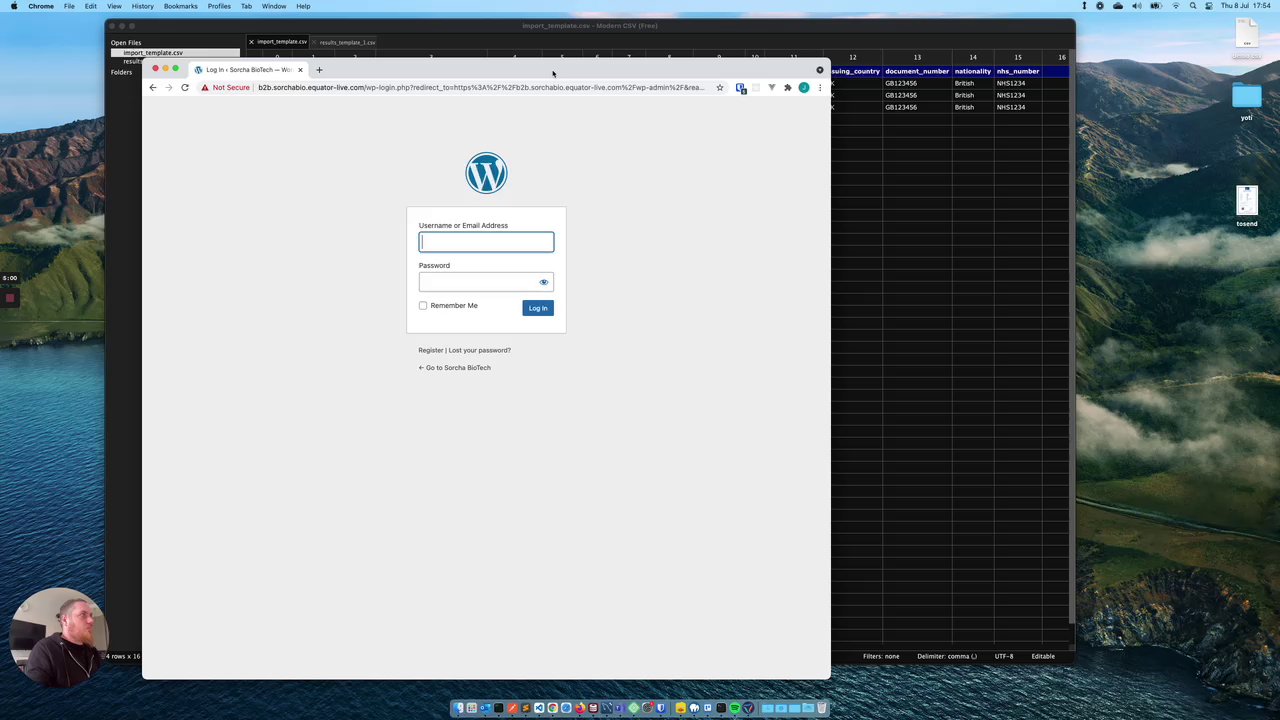The image size is (1280, 720).
Task: Click the nationality column header
Action: [x=972, y=71]
